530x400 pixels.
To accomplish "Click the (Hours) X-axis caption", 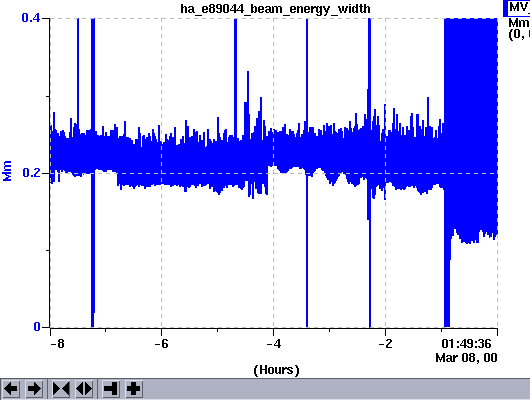I will 276,370.
